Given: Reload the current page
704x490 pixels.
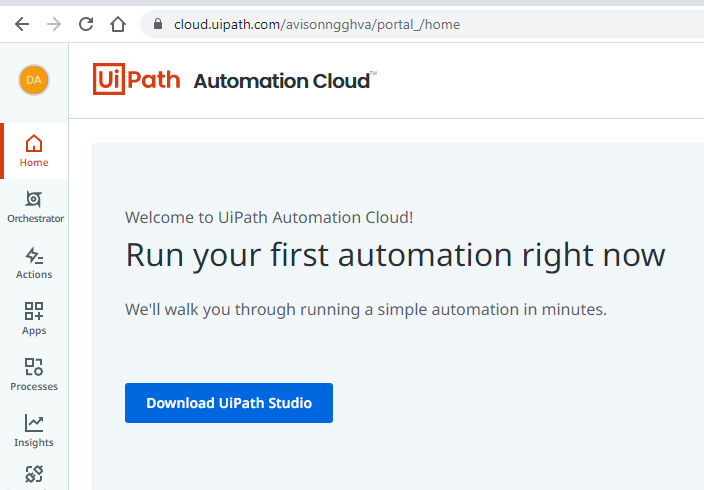Looking at the screenshot, I should pos(86,24).
